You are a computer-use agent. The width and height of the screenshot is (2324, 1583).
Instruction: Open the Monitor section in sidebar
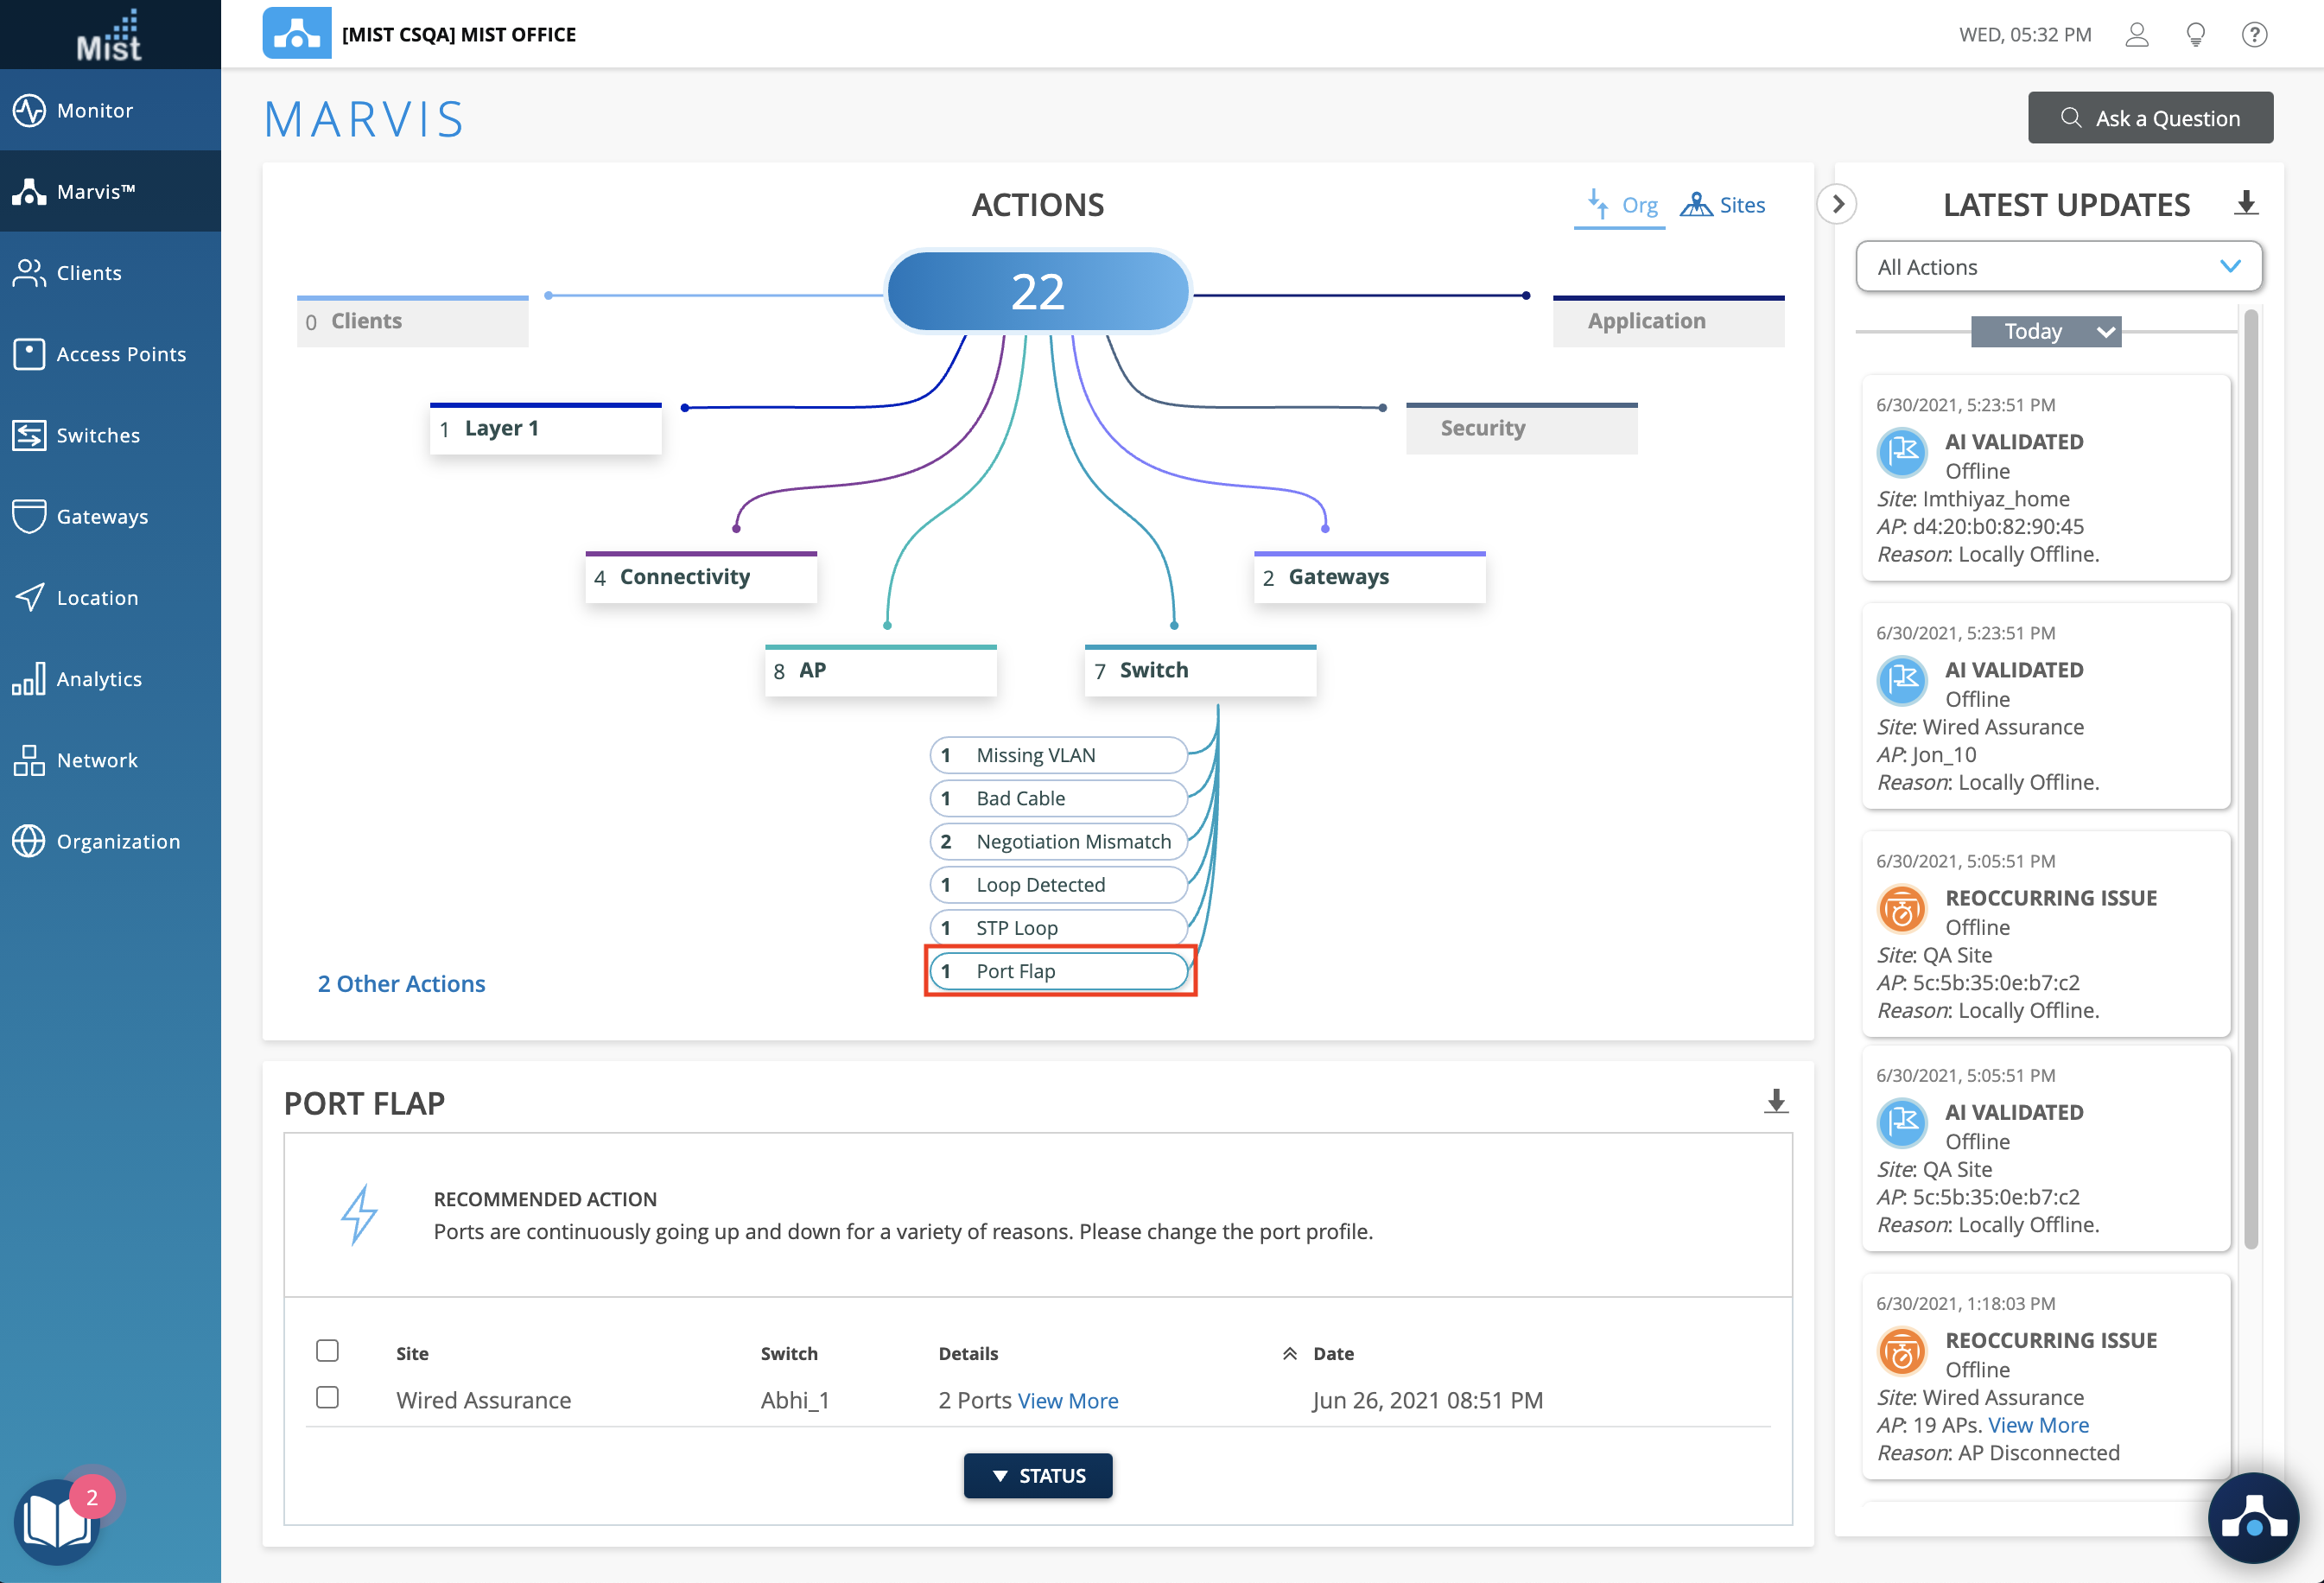pos(93,110)
